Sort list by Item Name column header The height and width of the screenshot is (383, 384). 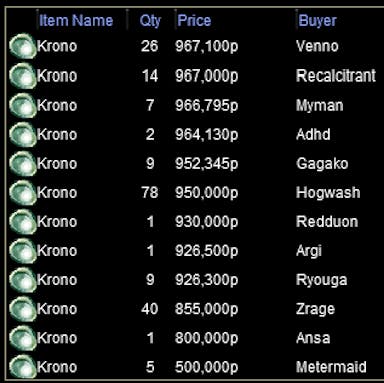[x=76, y=20]
